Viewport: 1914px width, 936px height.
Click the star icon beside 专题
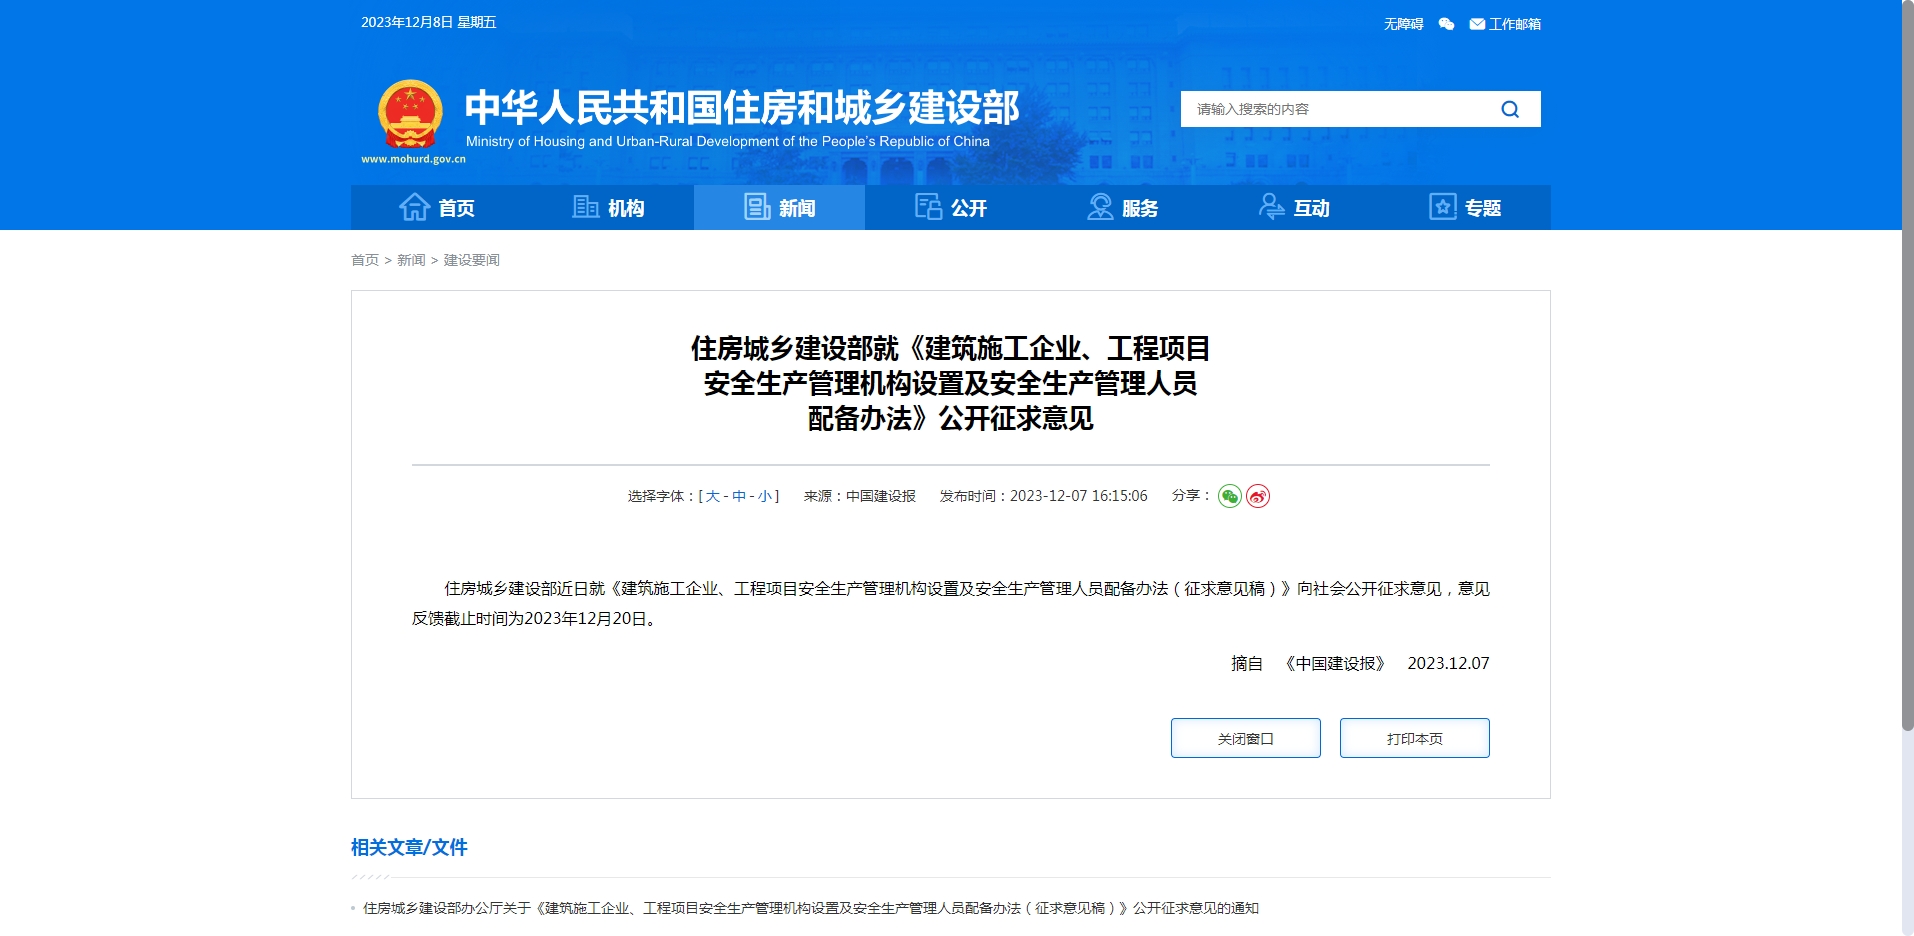tap(1442, 207)
